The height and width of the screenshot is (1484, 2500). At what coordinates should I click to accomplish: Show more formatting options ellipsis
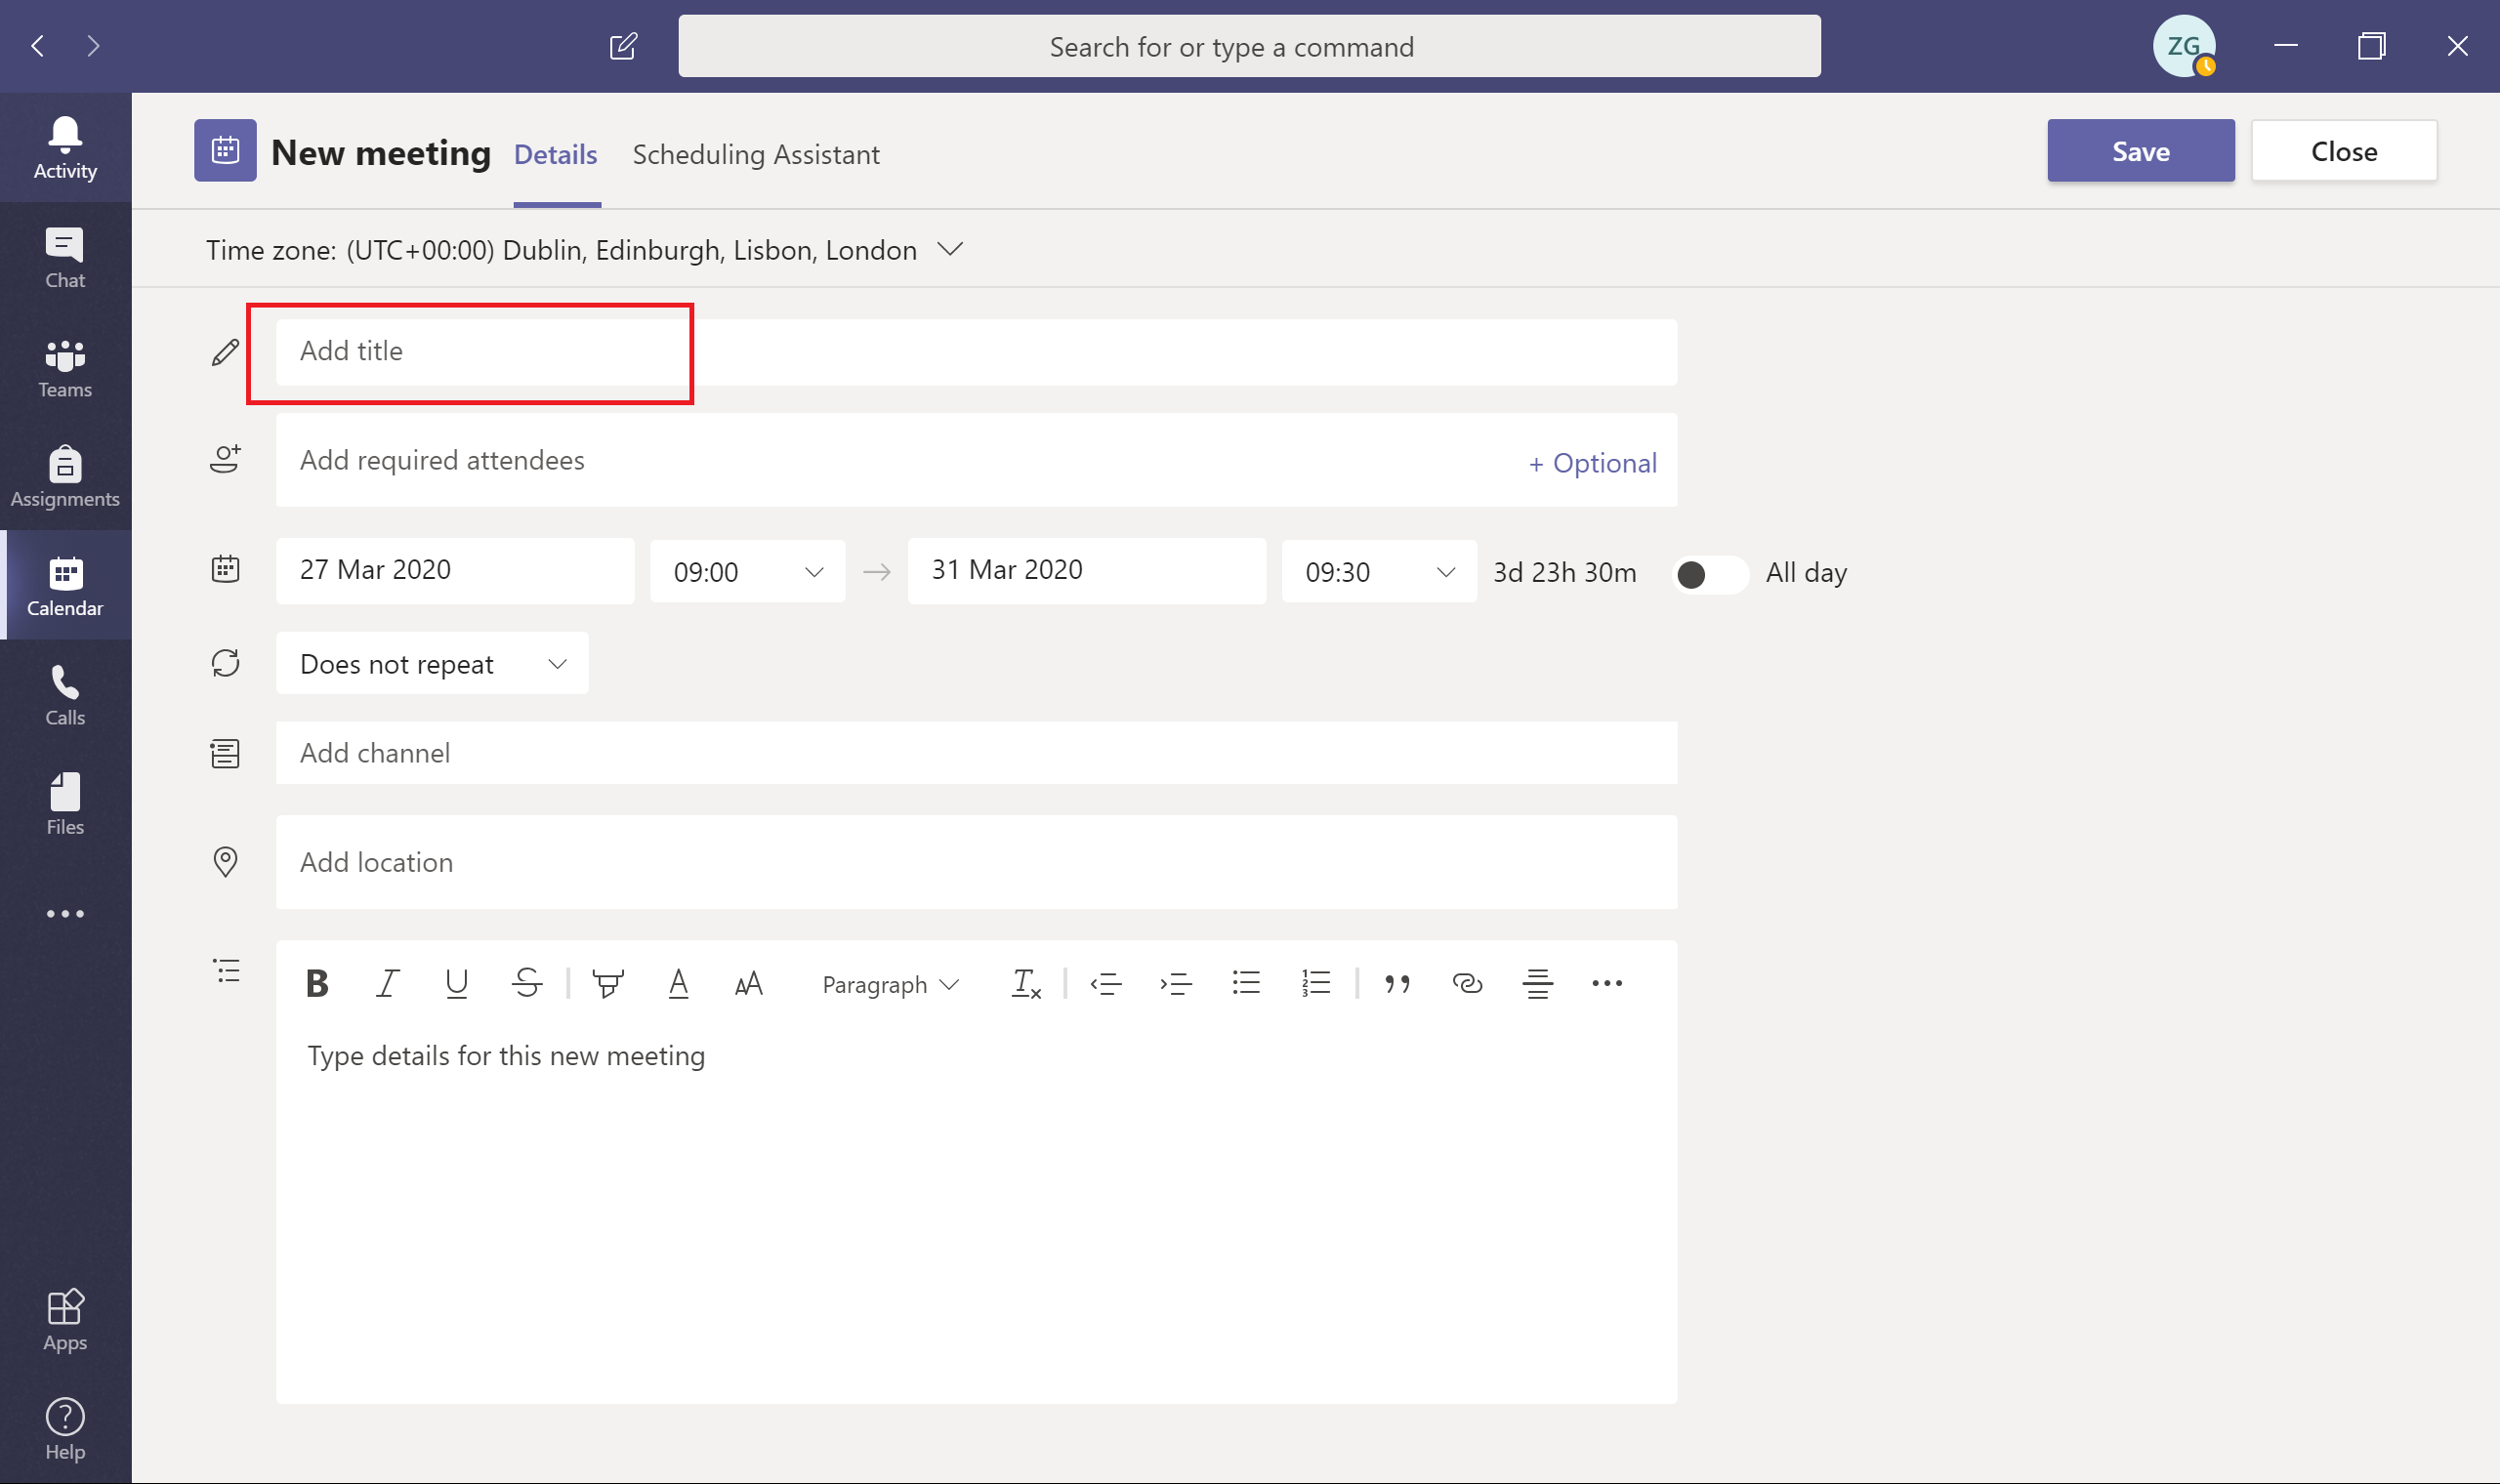tap(1607, 984)
